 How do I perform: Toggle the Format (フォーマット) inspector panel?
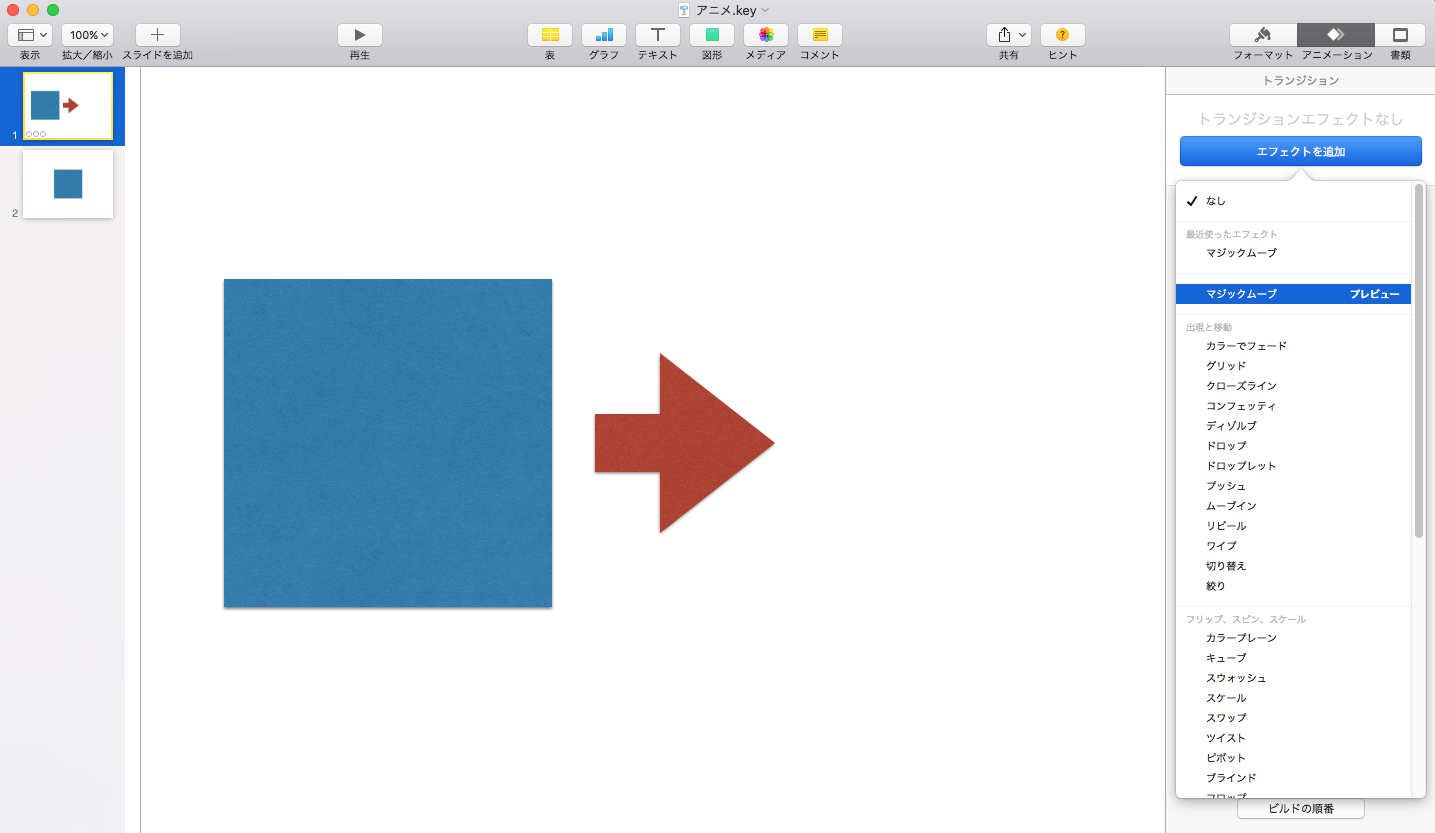pyautogui.click(x=1262, y=35)
